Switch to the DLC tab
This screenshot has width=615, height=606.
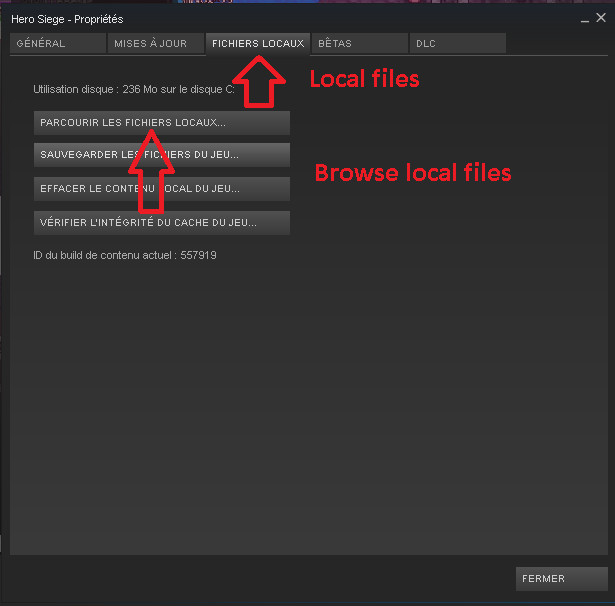458,44
